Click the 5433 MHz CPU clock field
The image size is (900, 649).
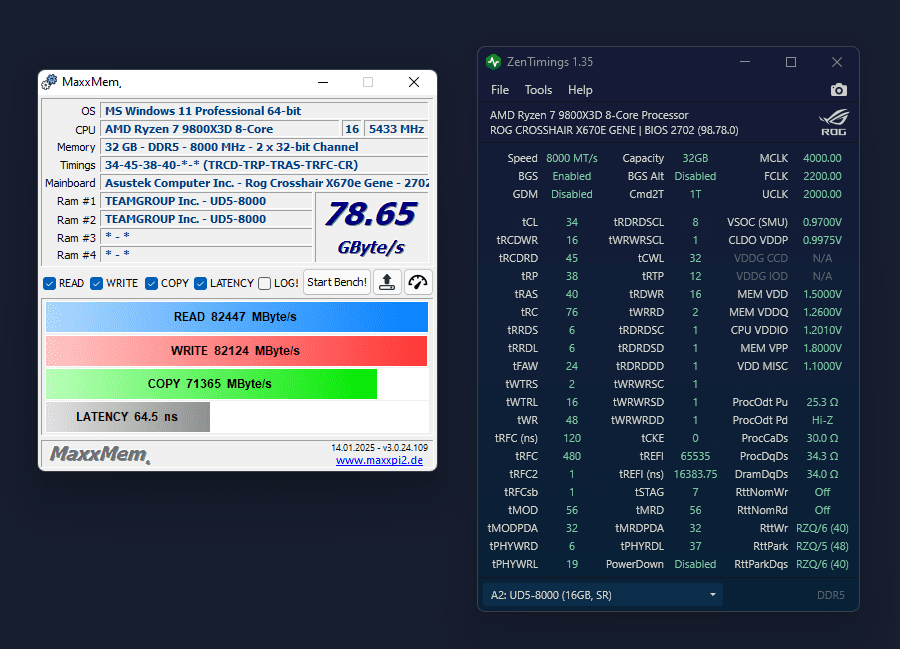point(397,129)
